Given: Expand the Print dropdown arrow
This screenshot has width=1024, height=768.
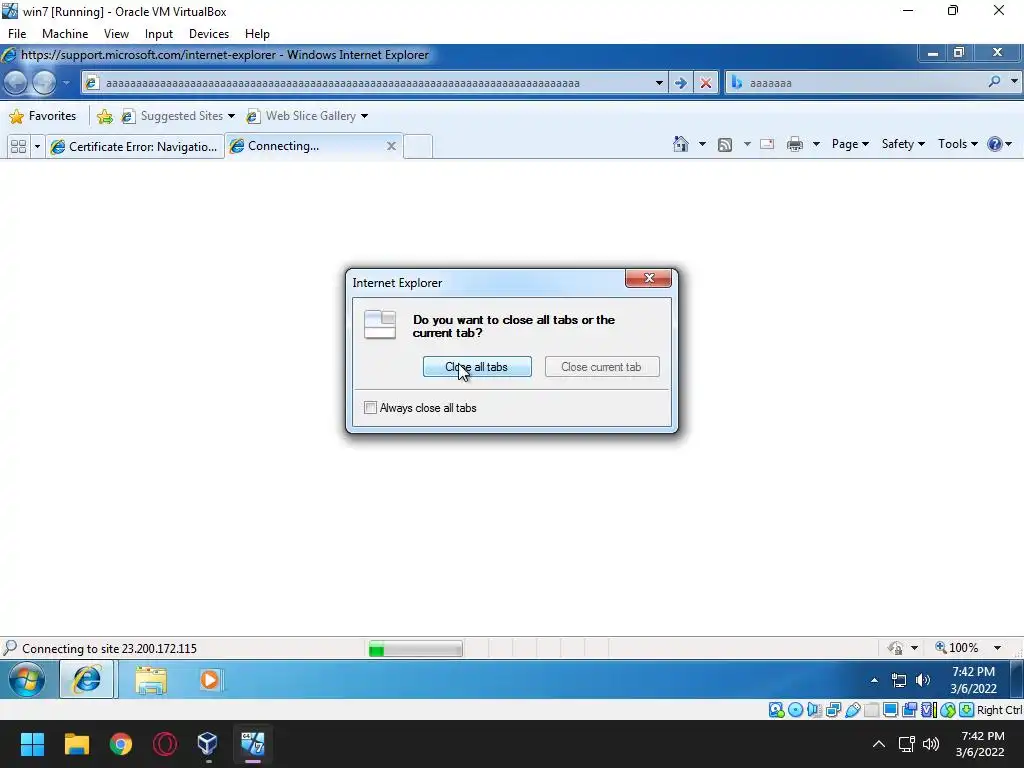Looking at the screenshot, I should [x=816, y=144].
